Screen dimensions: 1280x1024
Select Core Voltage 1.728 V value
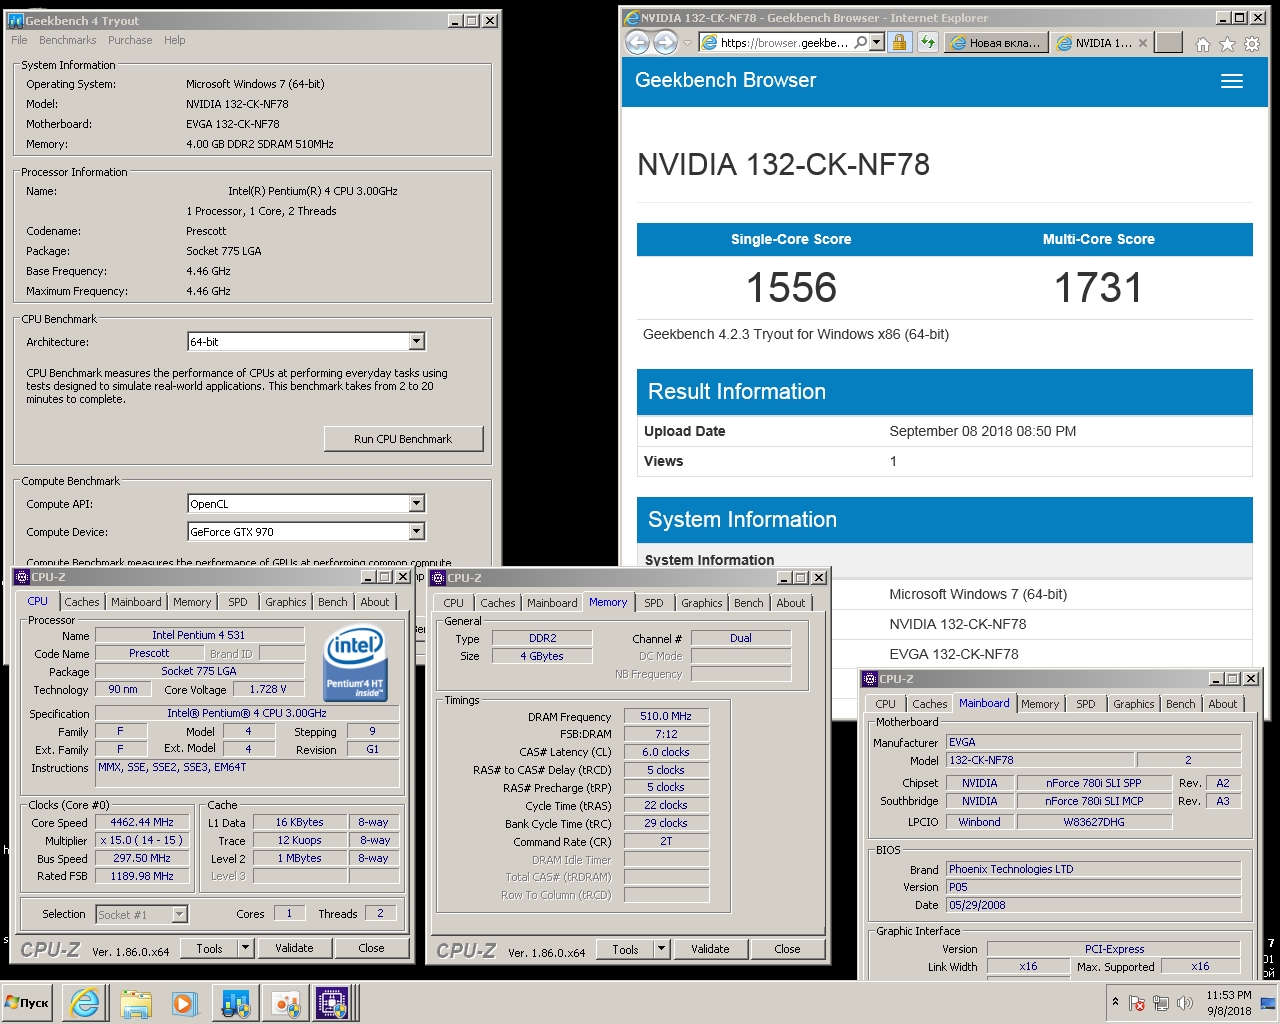tap(268, 689)
